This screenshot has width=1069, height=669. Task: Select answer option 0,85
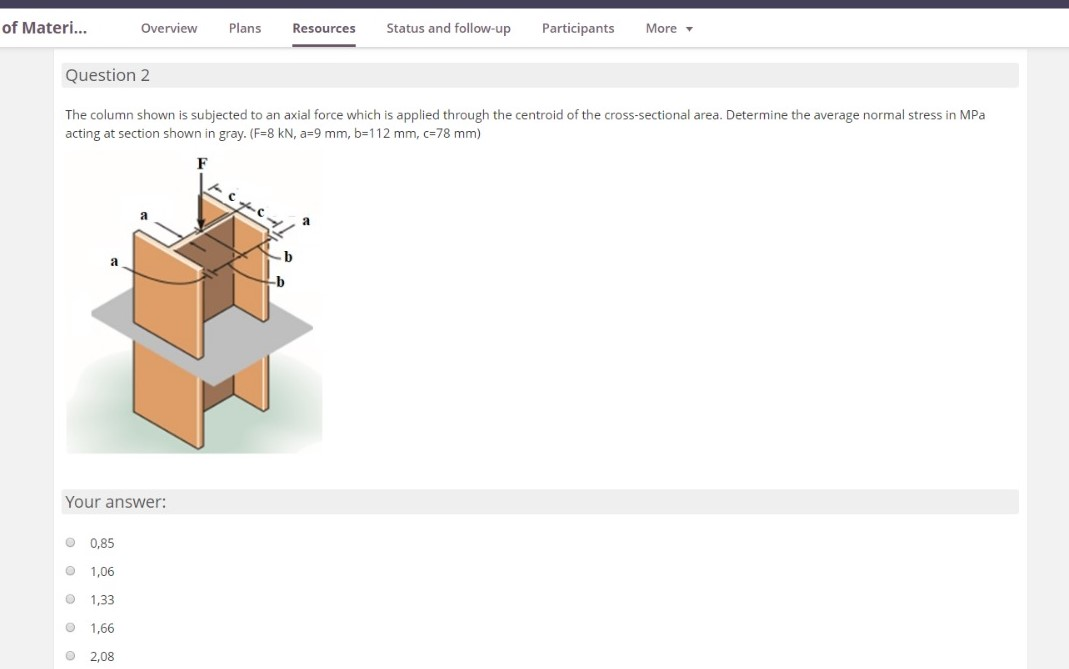pyautogui.click(x=71, y=542)
